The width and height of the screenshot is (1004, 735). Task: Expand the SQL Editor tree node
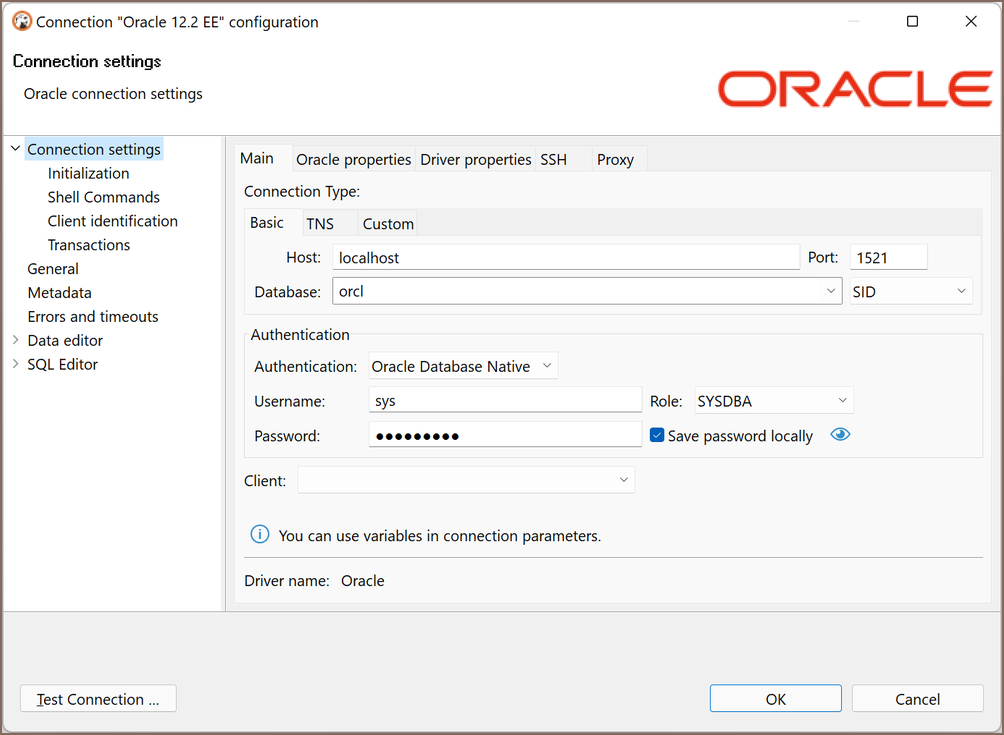(15, 364)
